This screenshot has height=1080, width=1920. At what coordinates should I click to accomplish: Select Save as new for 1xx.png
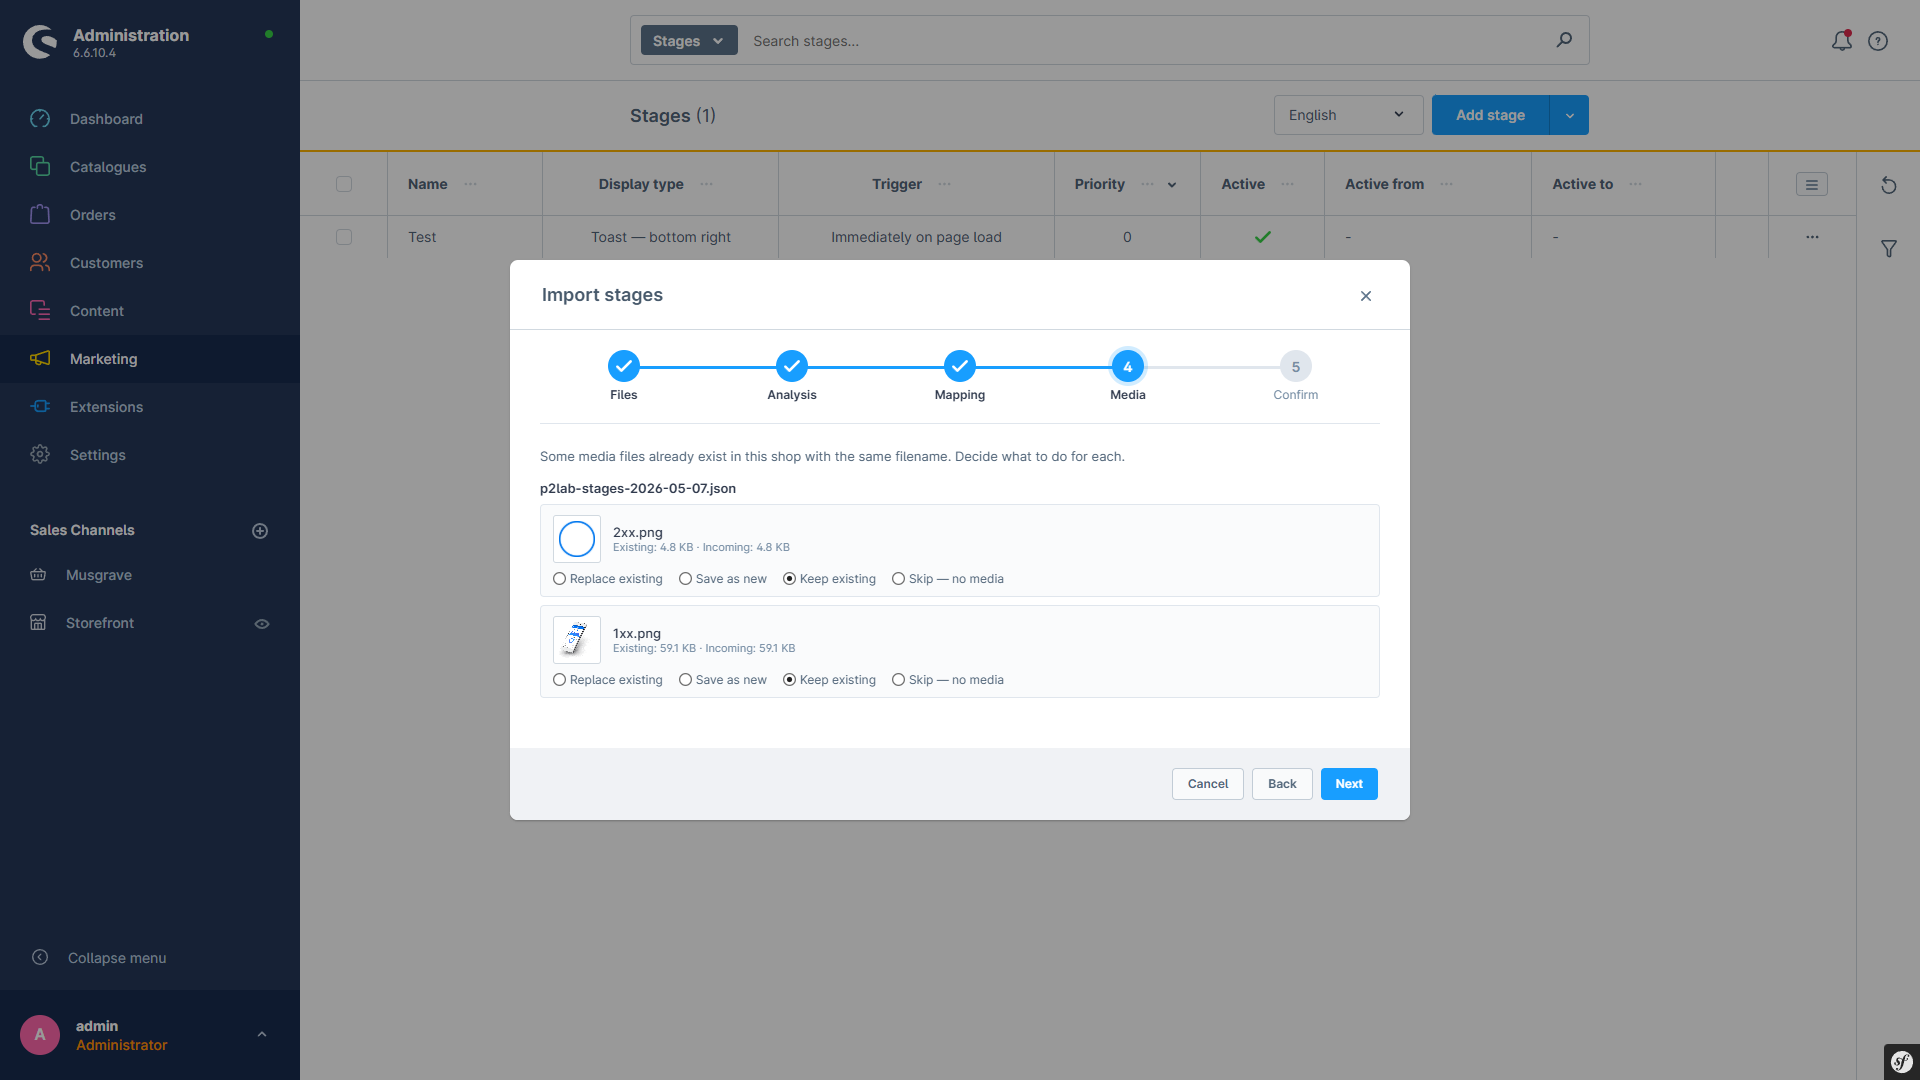coord(723,680)
